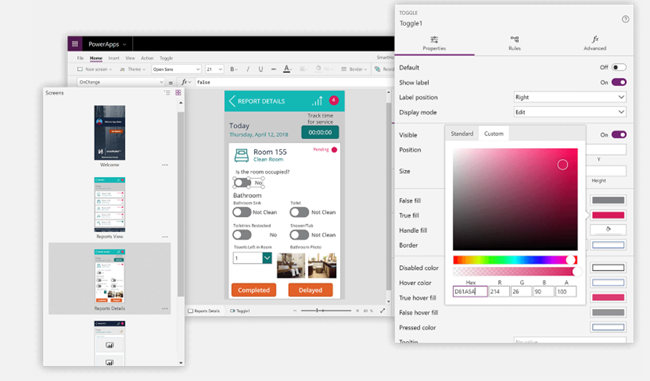Open the Label position dropdown
The width and height of the screenshot is (650, 381).
570,97
